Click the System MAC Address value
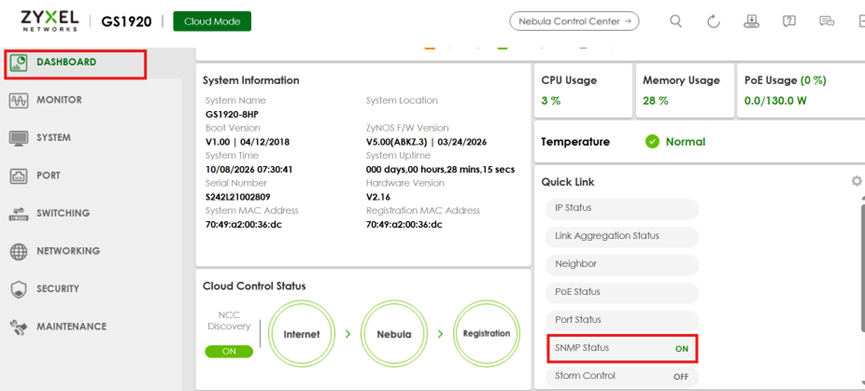The height and width of the screenshot is (391, 865). [243, 225]
